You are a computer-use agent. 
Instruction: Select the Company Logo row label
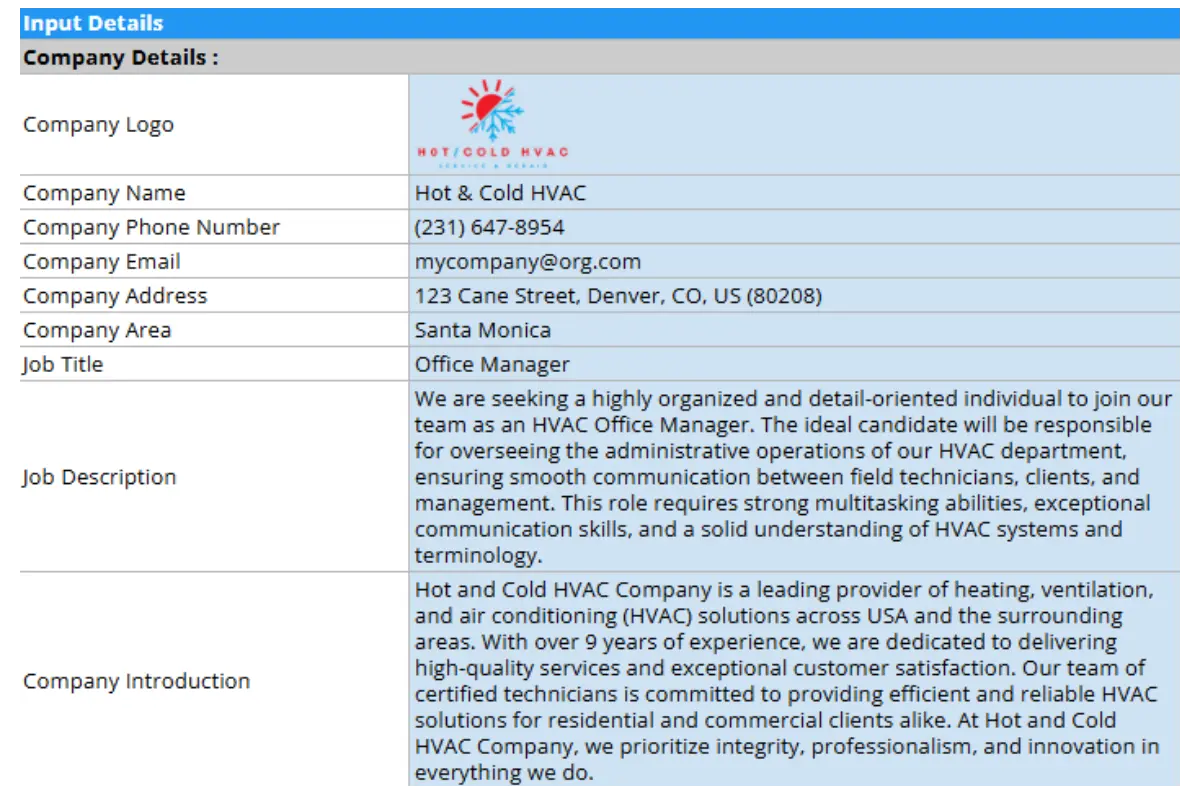coord(98,124)
